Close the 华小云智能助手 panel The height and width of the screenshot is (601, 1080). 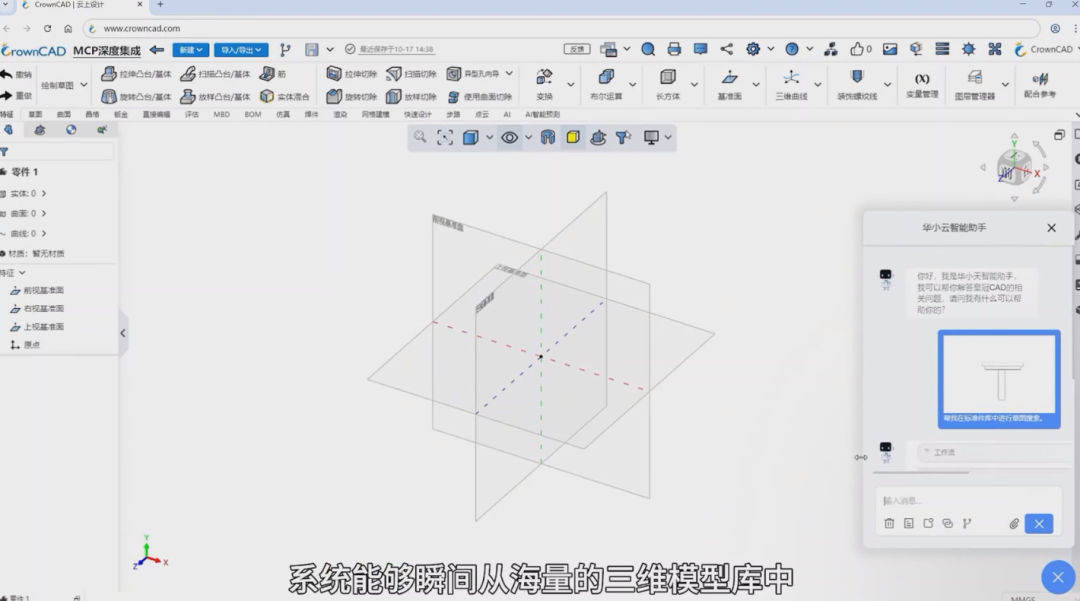click(1051, 228)
